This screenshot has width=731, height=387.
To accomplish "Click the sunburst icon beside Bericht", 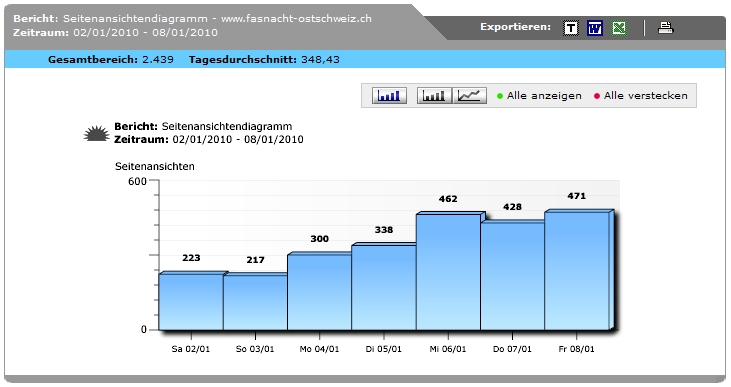I will (97, 133).
